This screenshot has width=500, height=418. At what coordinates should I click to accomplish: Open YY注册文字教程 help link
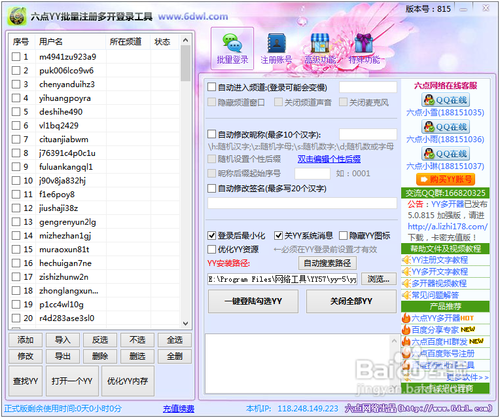[x=439, y=260]
